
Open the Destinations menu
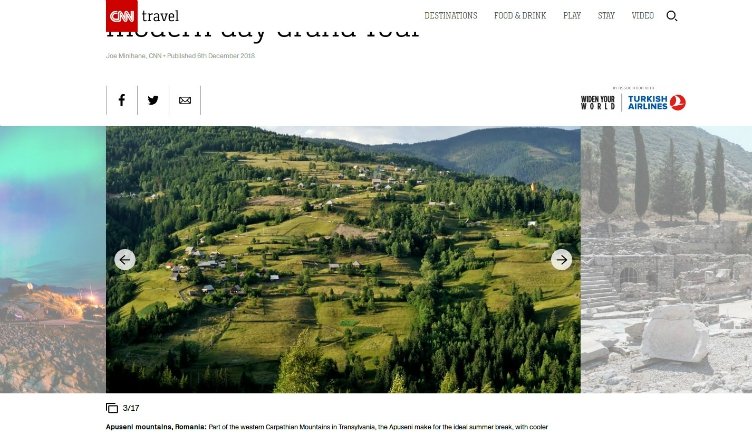pos(451,16)
